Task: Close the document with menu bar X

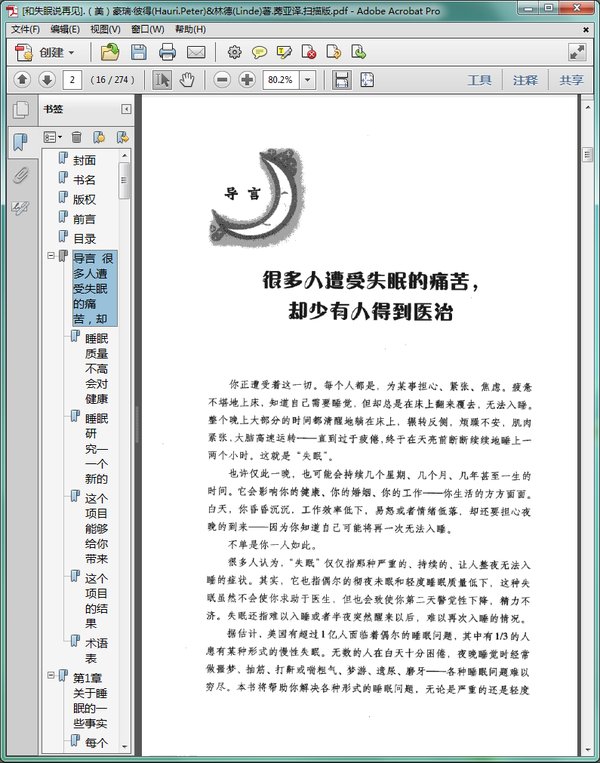Action: pyautogui.click(x=586, y=30)
